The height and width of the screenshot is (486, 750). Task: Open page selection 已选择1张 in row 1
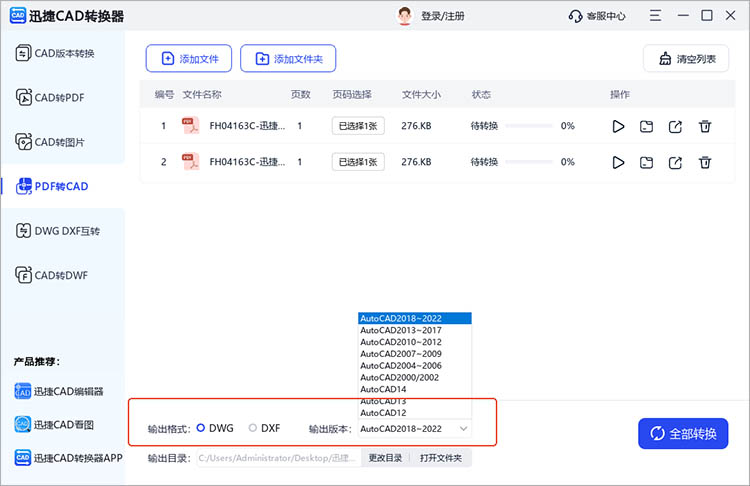(x=358, y=126)
